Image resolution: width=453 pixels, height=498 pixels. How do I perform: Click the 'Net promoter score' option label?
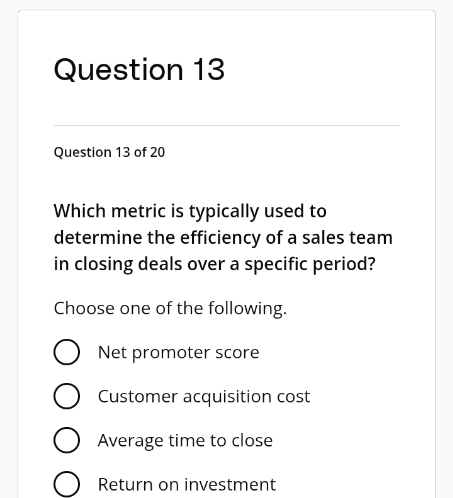coord(178,353)
